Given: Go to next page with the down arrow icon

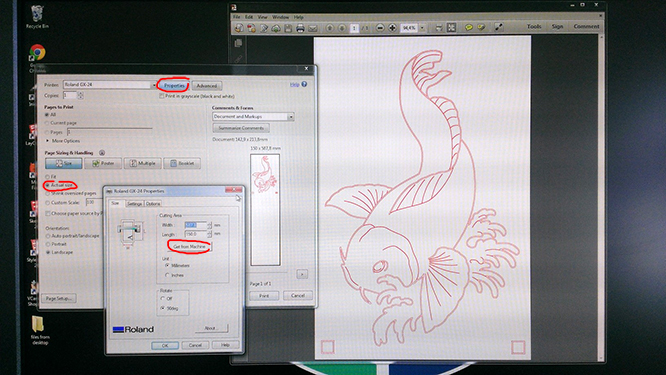Looking at the screenshot, I should [x=342, y=28].
